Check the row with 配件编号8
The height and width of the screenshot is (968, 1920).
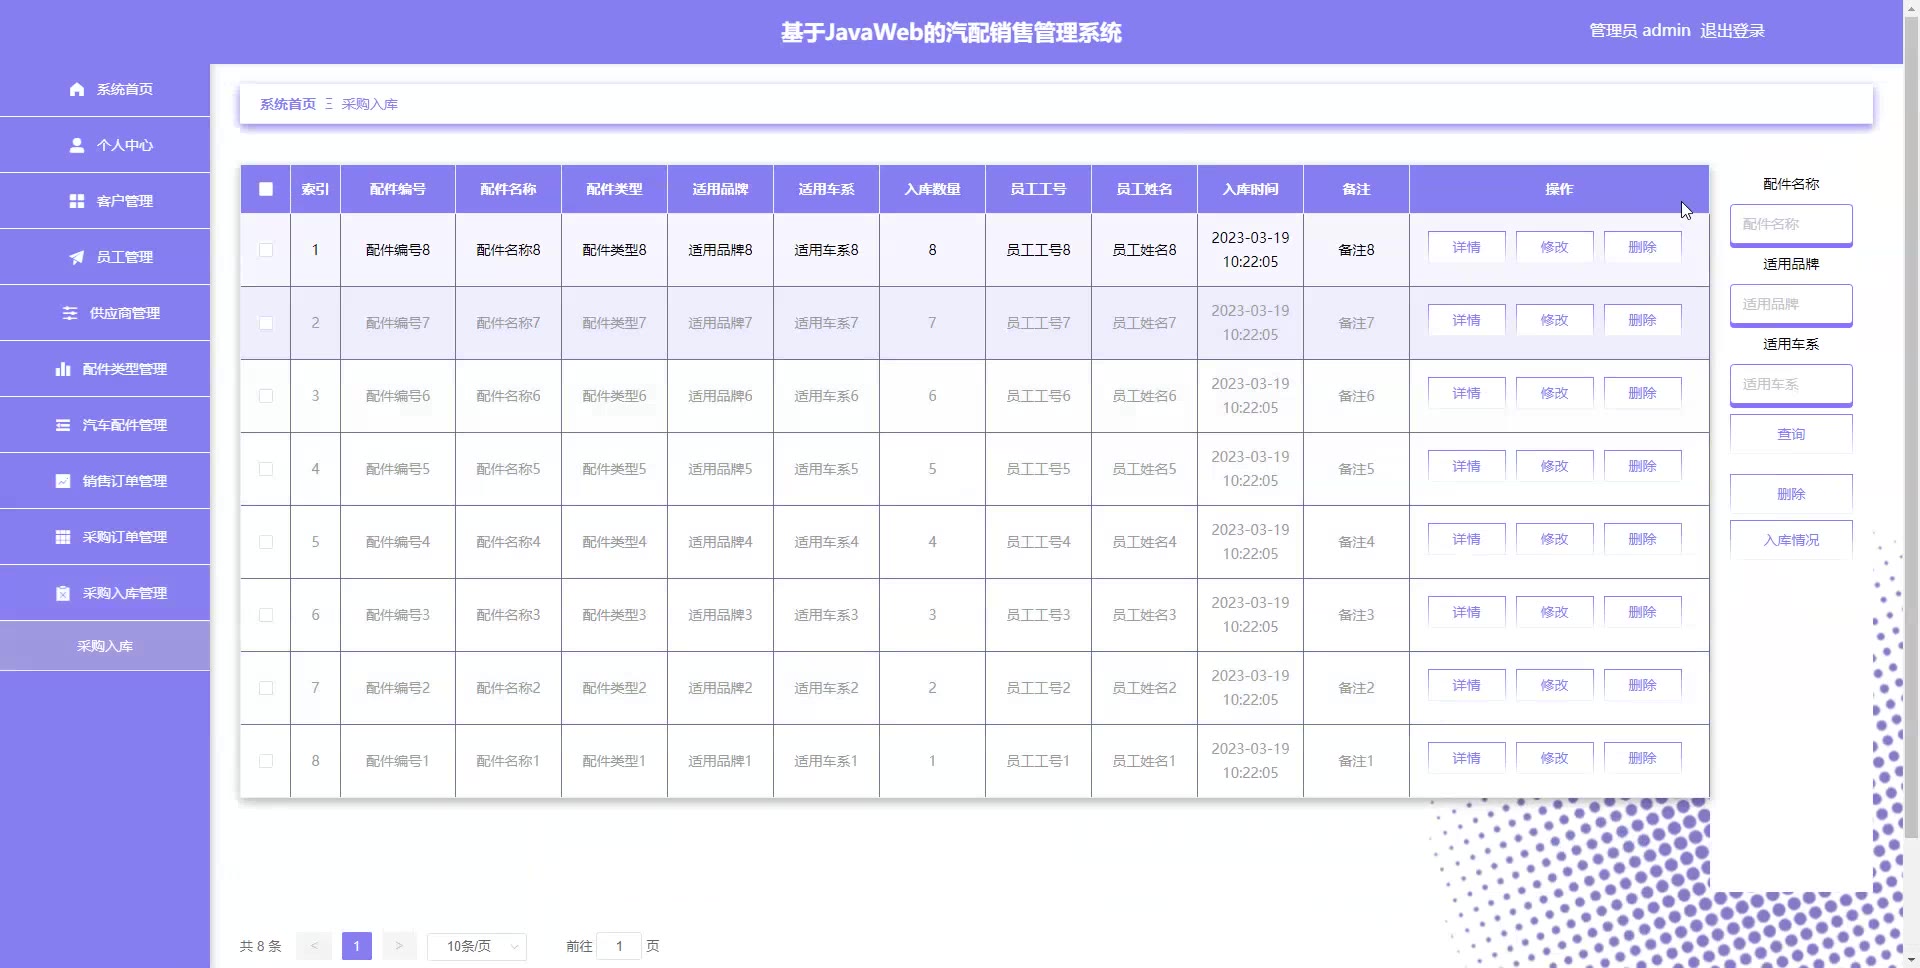pyautogui.click(x=266, y=250)
